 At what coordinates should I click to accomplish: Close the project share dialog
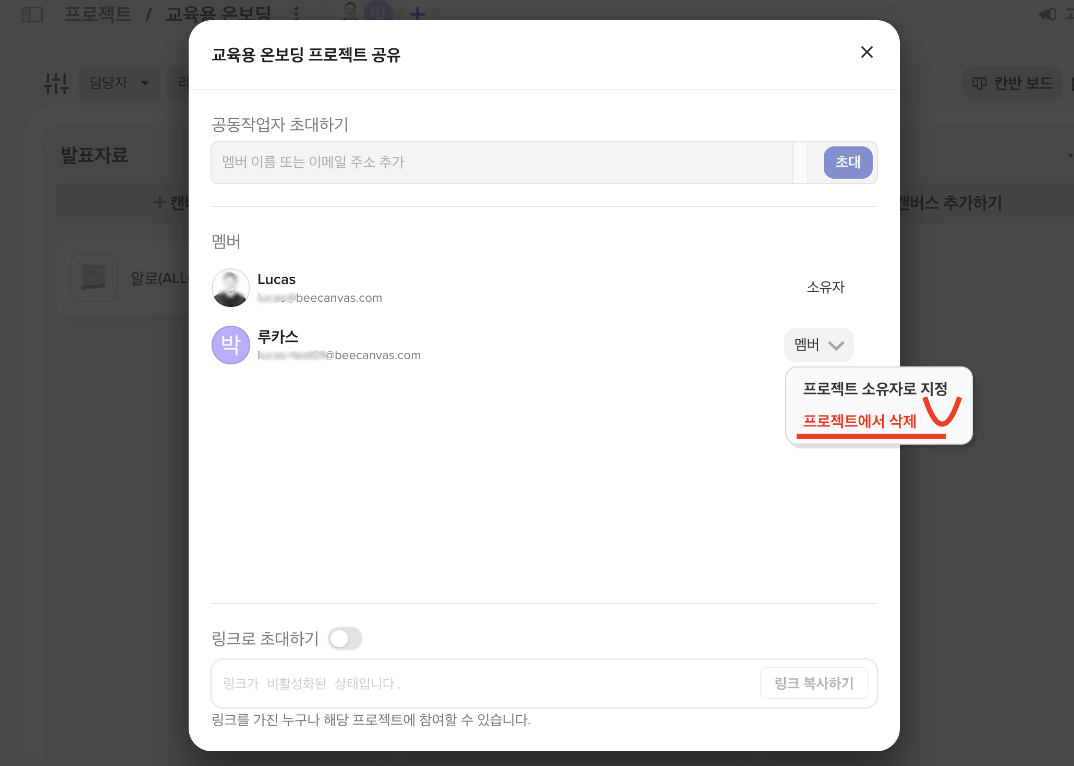[867, 52]
